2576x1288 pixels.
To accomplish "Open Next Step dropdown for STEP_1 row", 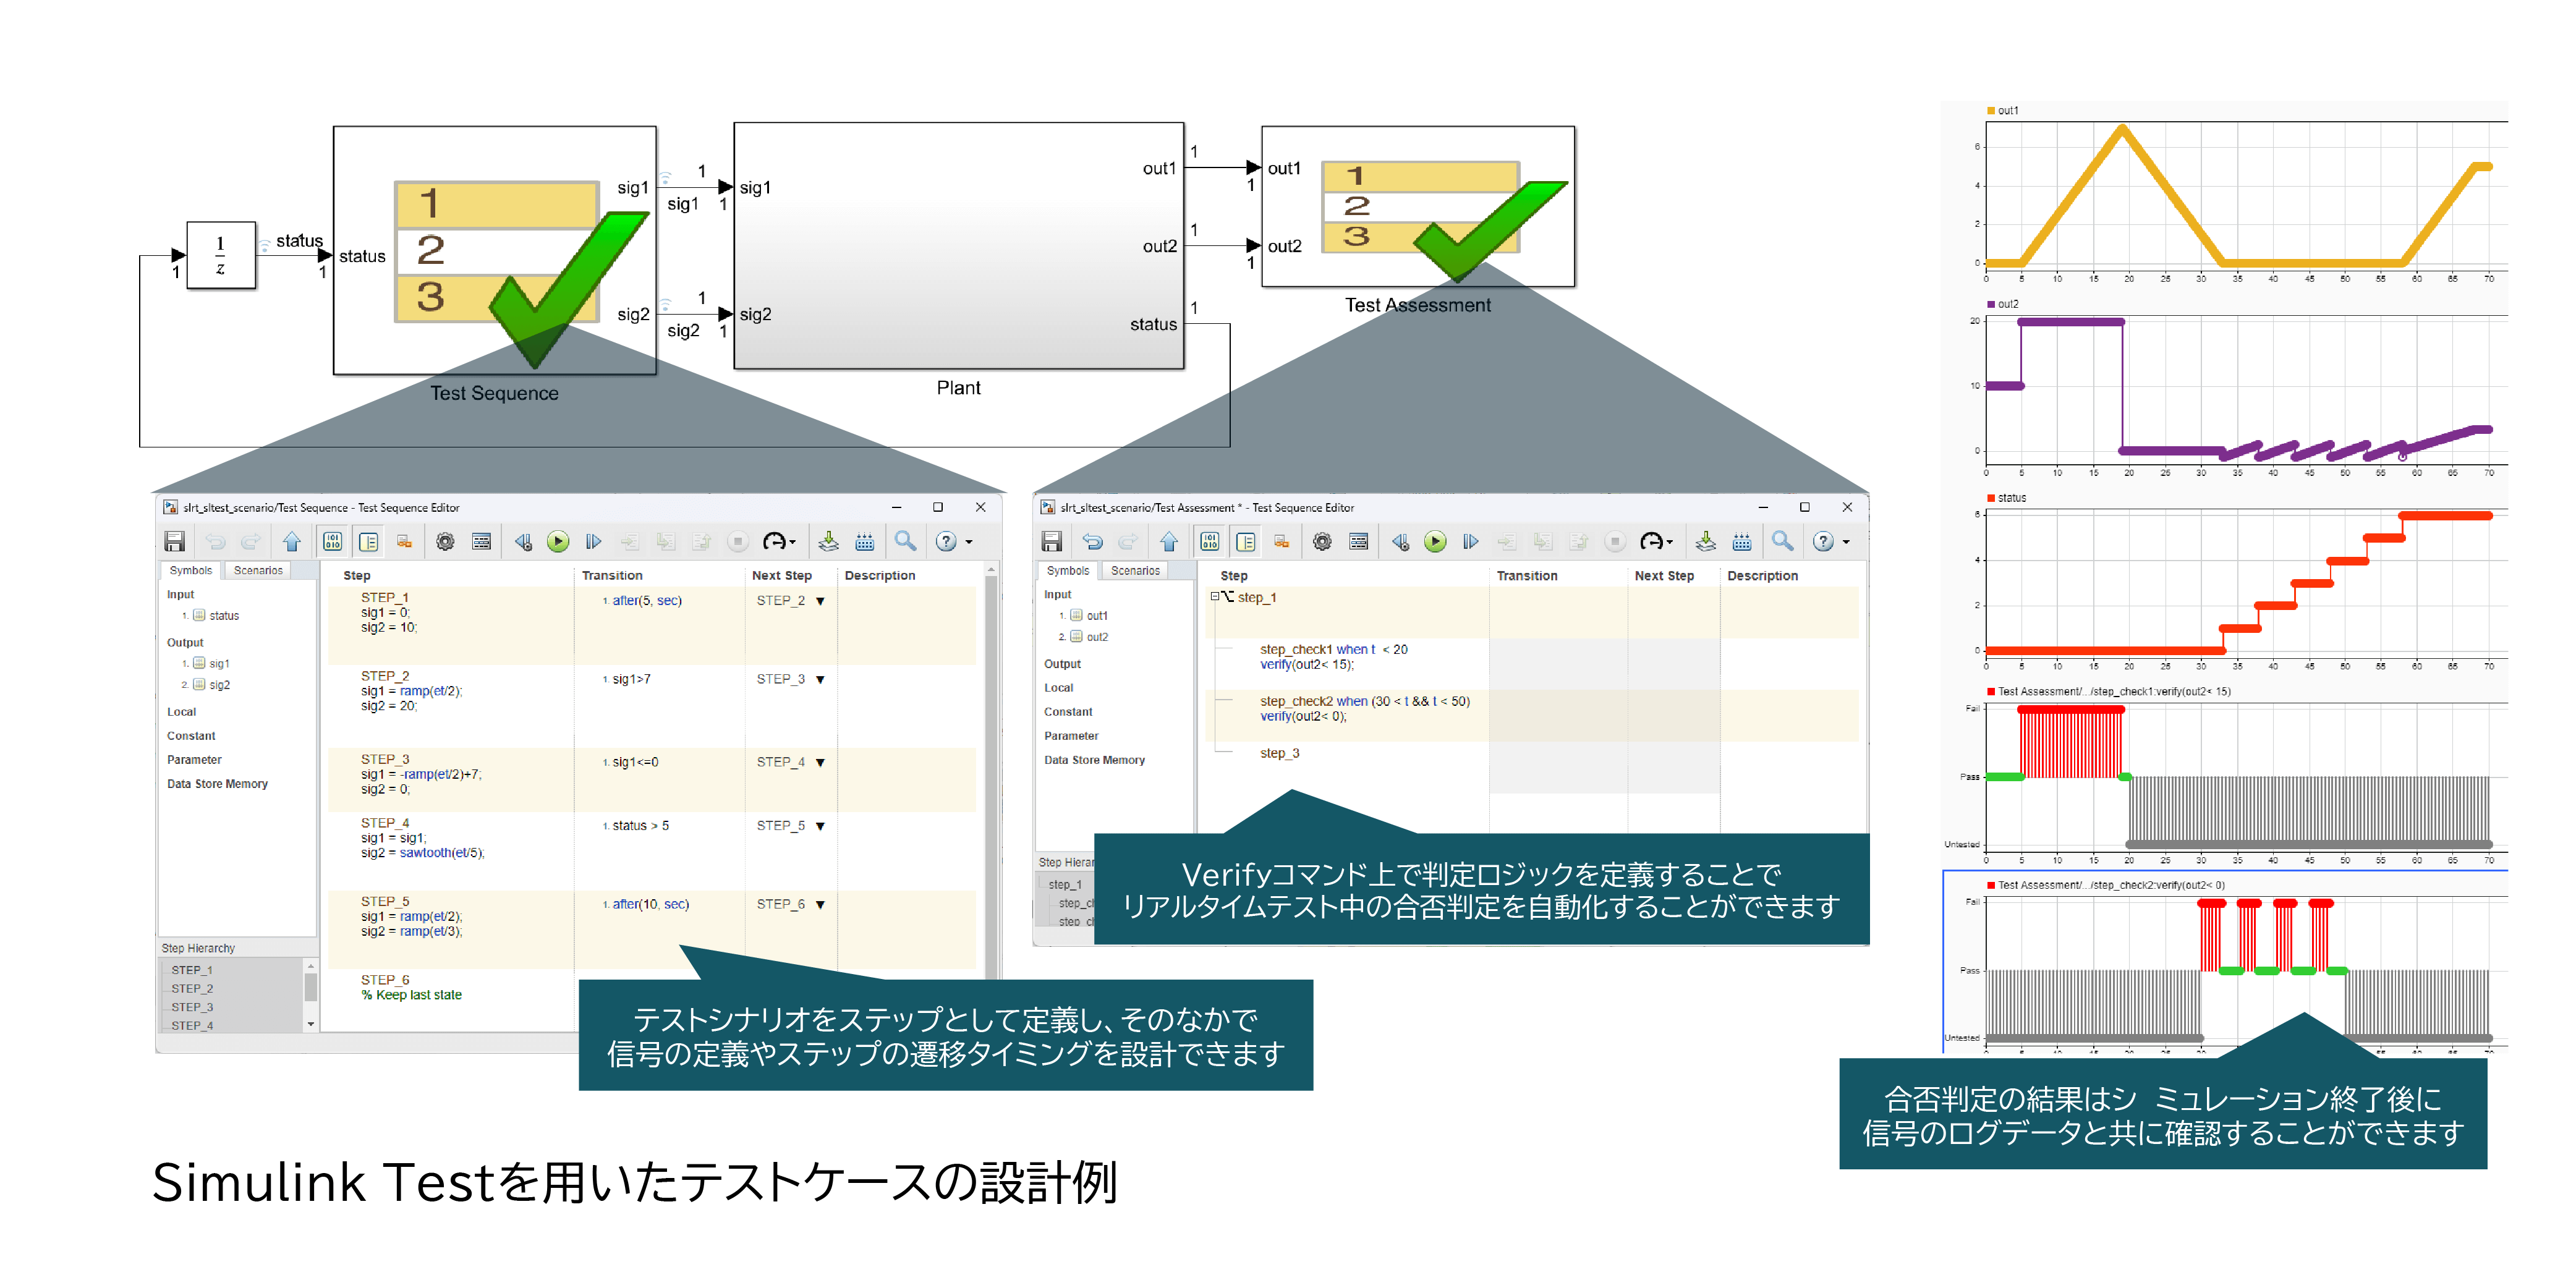I will tap(820, 601).
